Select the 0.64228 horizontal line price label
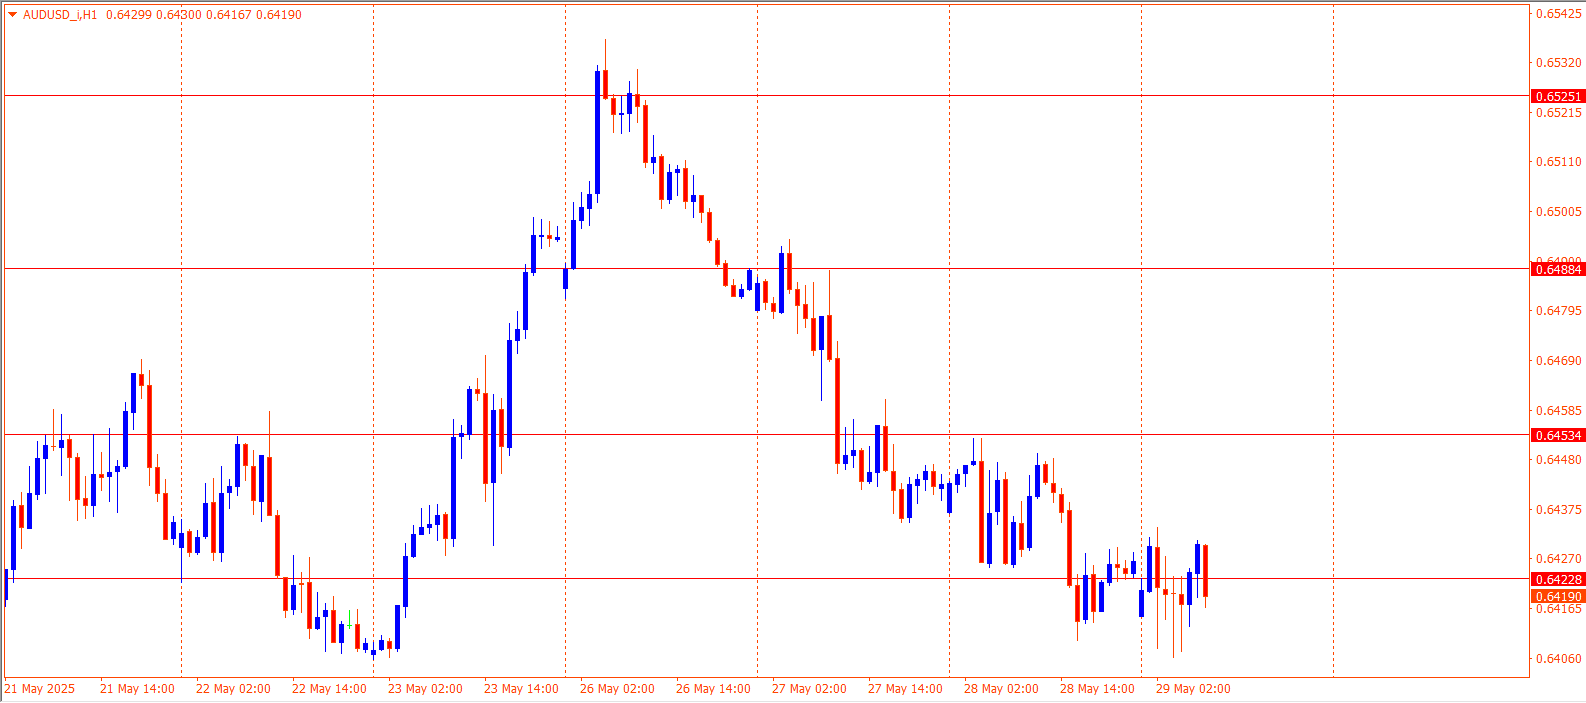The width and height of the screenshot is (1586, 703). click(x=1558, y=580)
